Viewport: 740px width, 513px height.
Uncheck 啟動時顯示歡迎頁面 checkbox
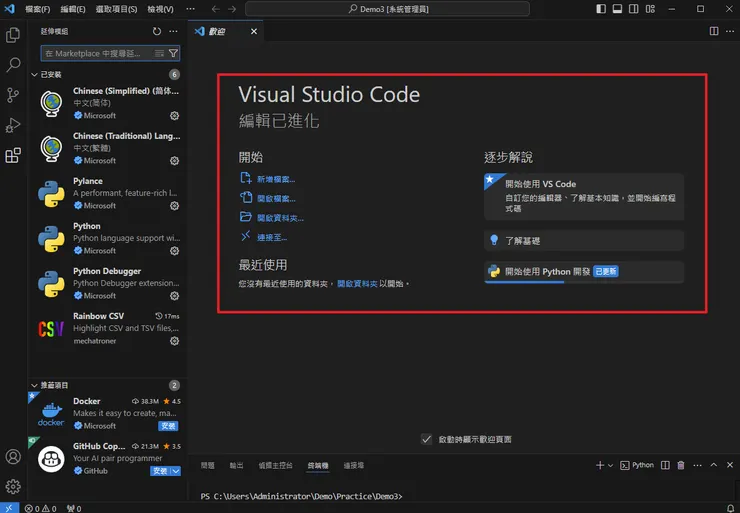[427, 439]
